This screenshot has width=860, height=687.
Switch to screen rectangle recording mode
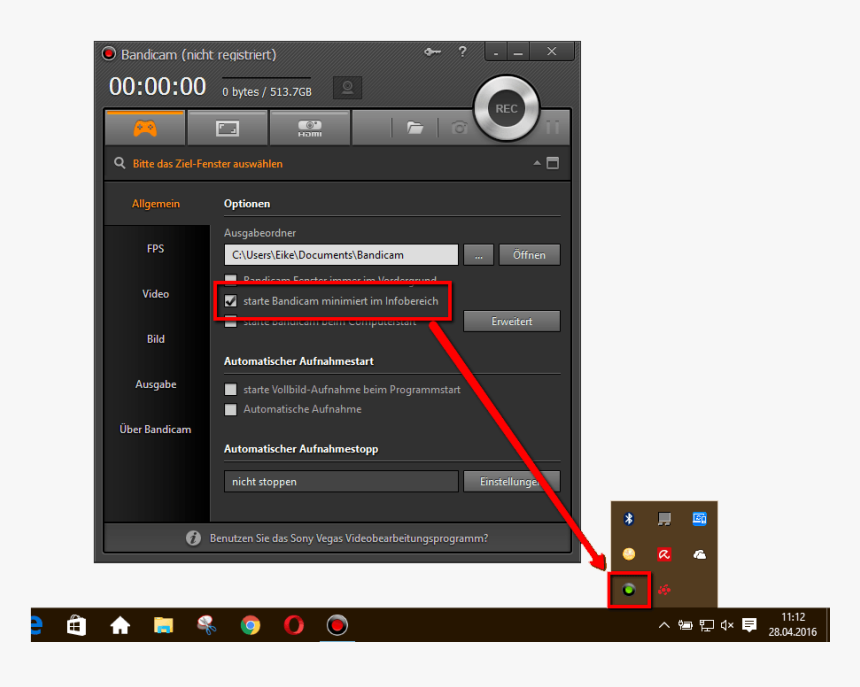coord(228,128)
